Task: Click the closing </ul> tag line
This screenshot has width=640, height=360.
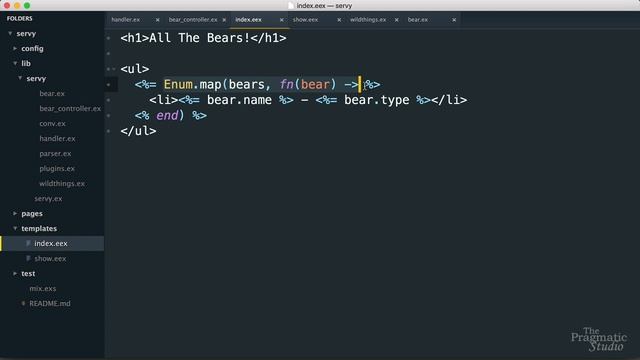Action: tap(138, 131)
